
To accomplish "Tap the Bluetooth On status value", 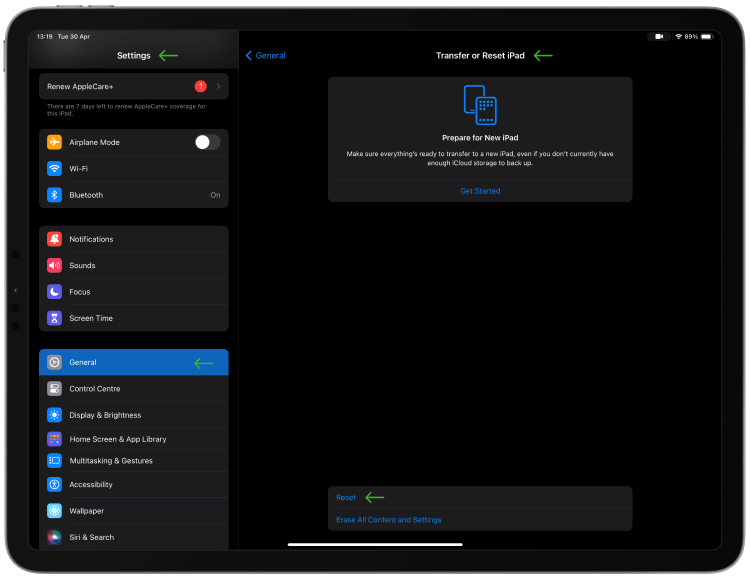I will 215,195.
